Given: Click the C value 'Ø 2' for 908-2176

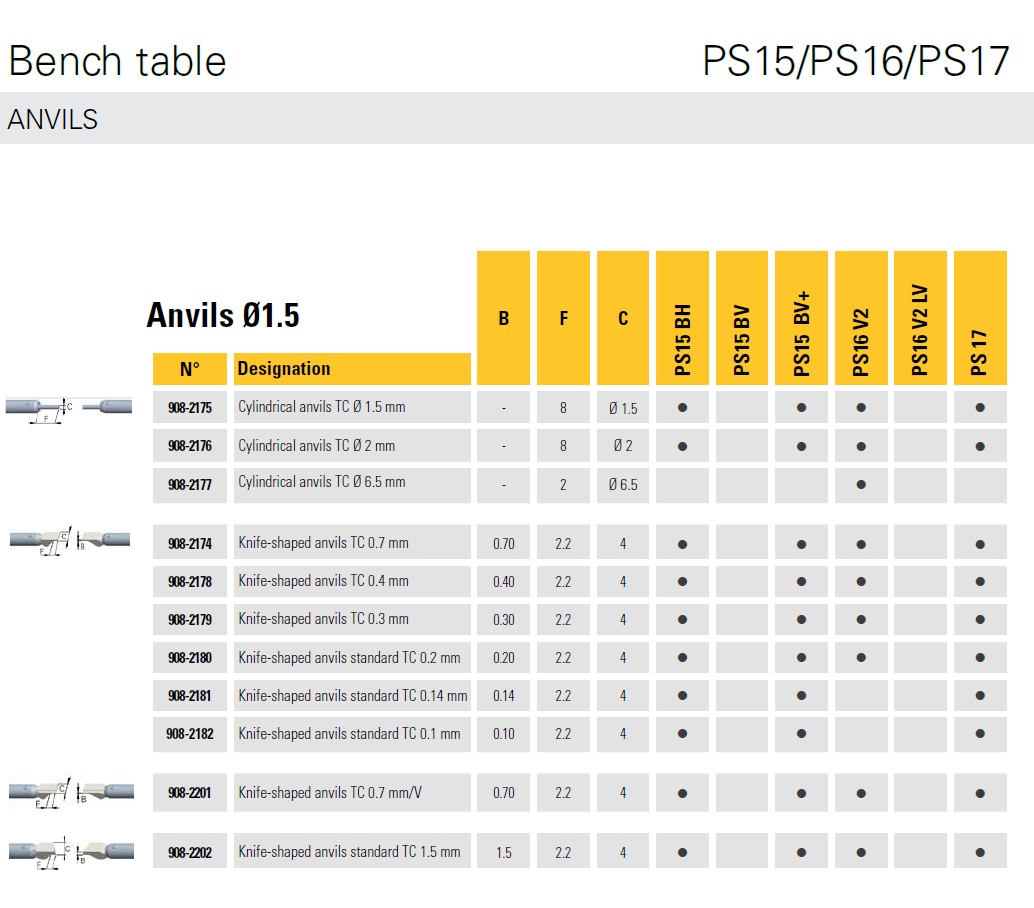Looking at the screenshot, I should click(623, 446).
